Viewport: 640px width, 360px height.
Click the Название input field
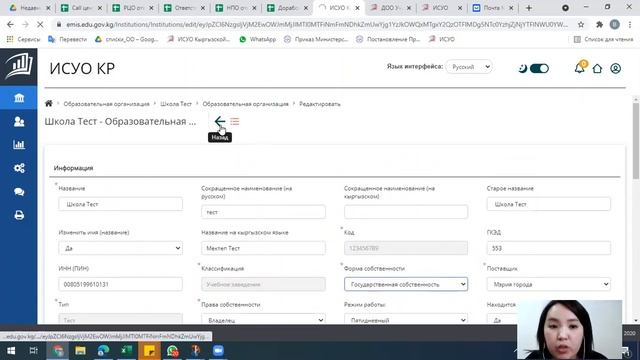120,204
